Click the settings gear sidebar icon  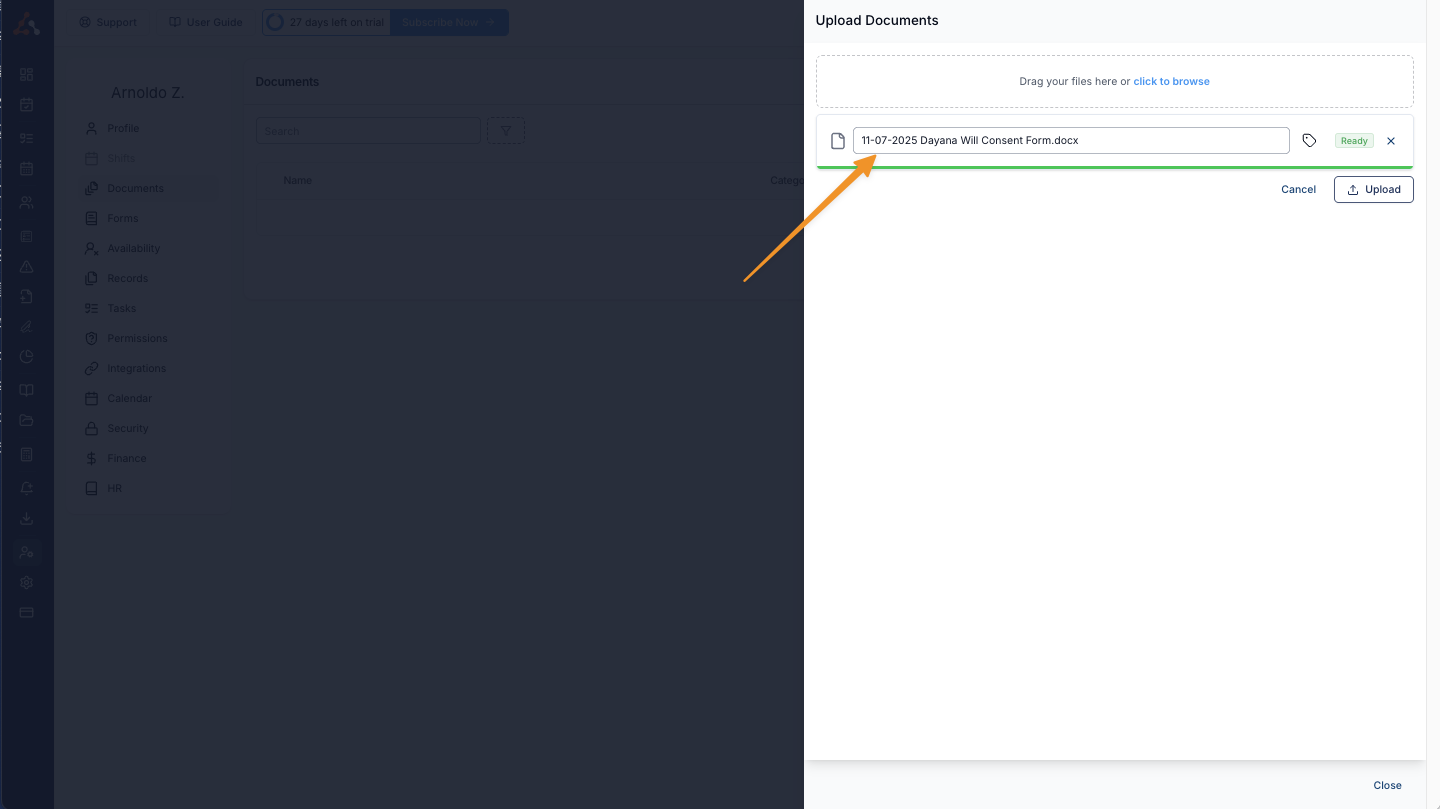tap(27, 582)
